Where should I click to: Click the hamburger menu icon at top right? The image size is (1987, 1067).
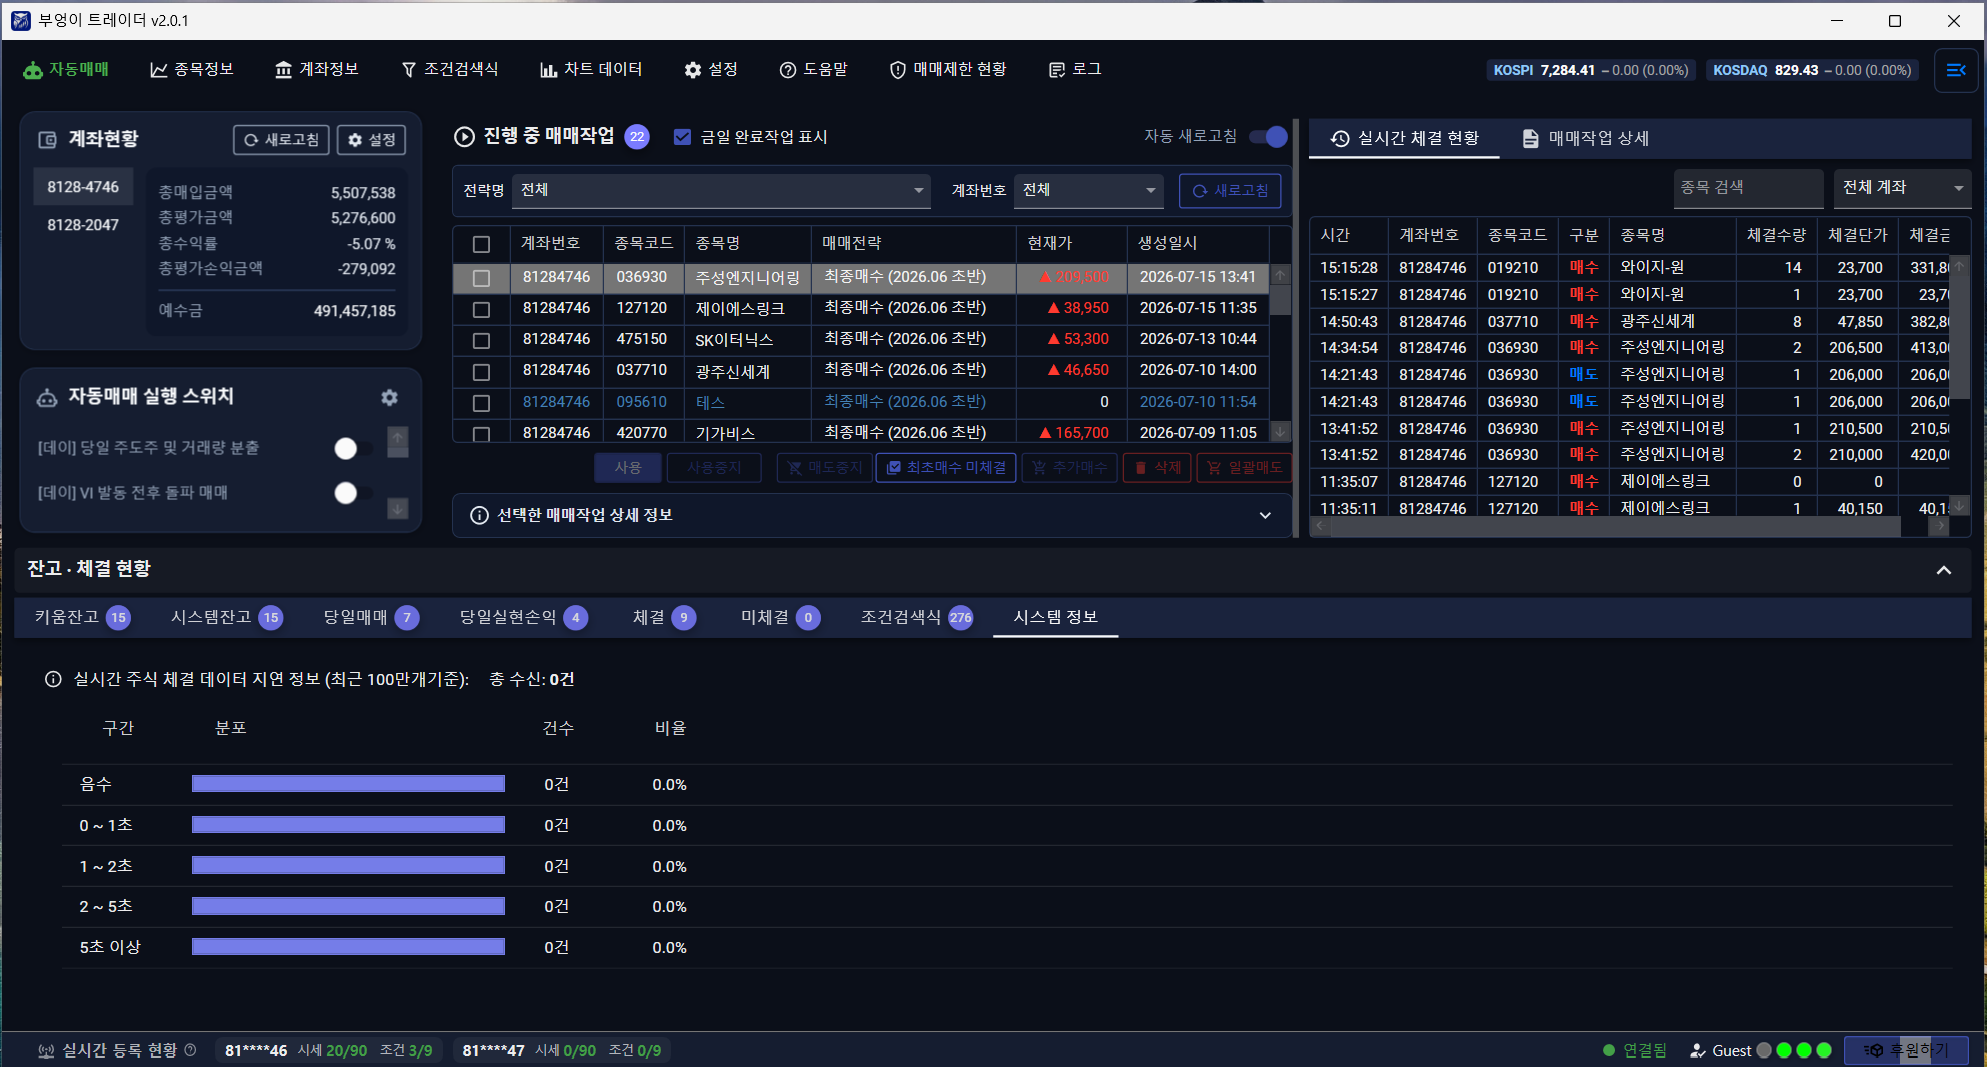(1956, 70)
